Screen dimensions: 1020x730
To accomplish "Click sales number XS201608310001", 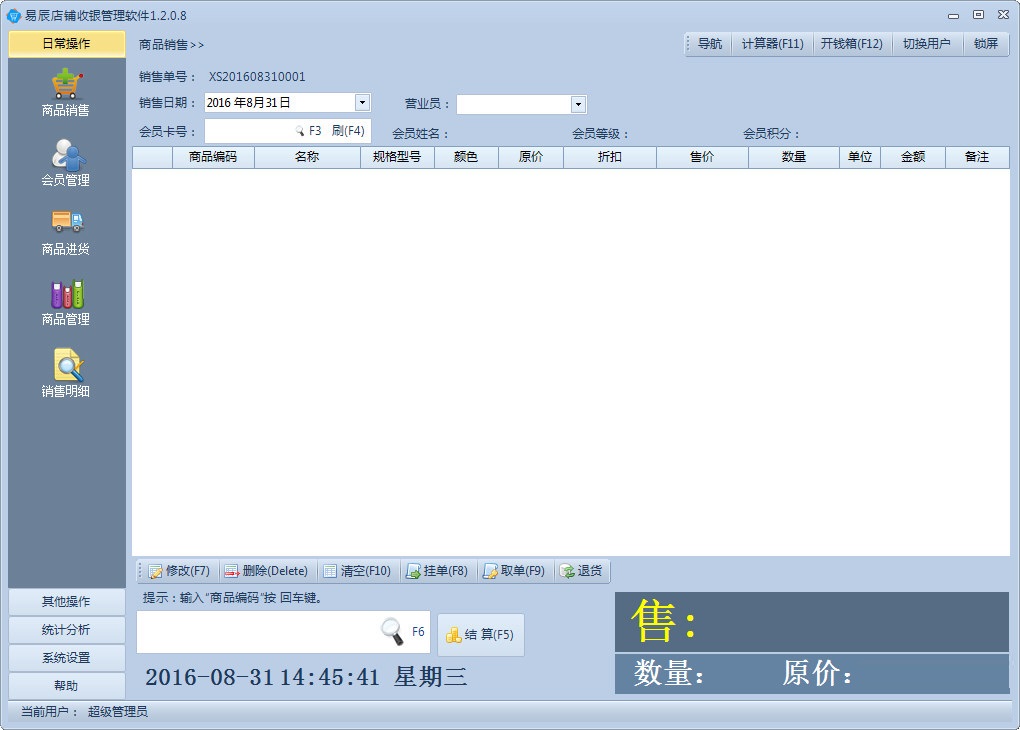I will 257,77.
